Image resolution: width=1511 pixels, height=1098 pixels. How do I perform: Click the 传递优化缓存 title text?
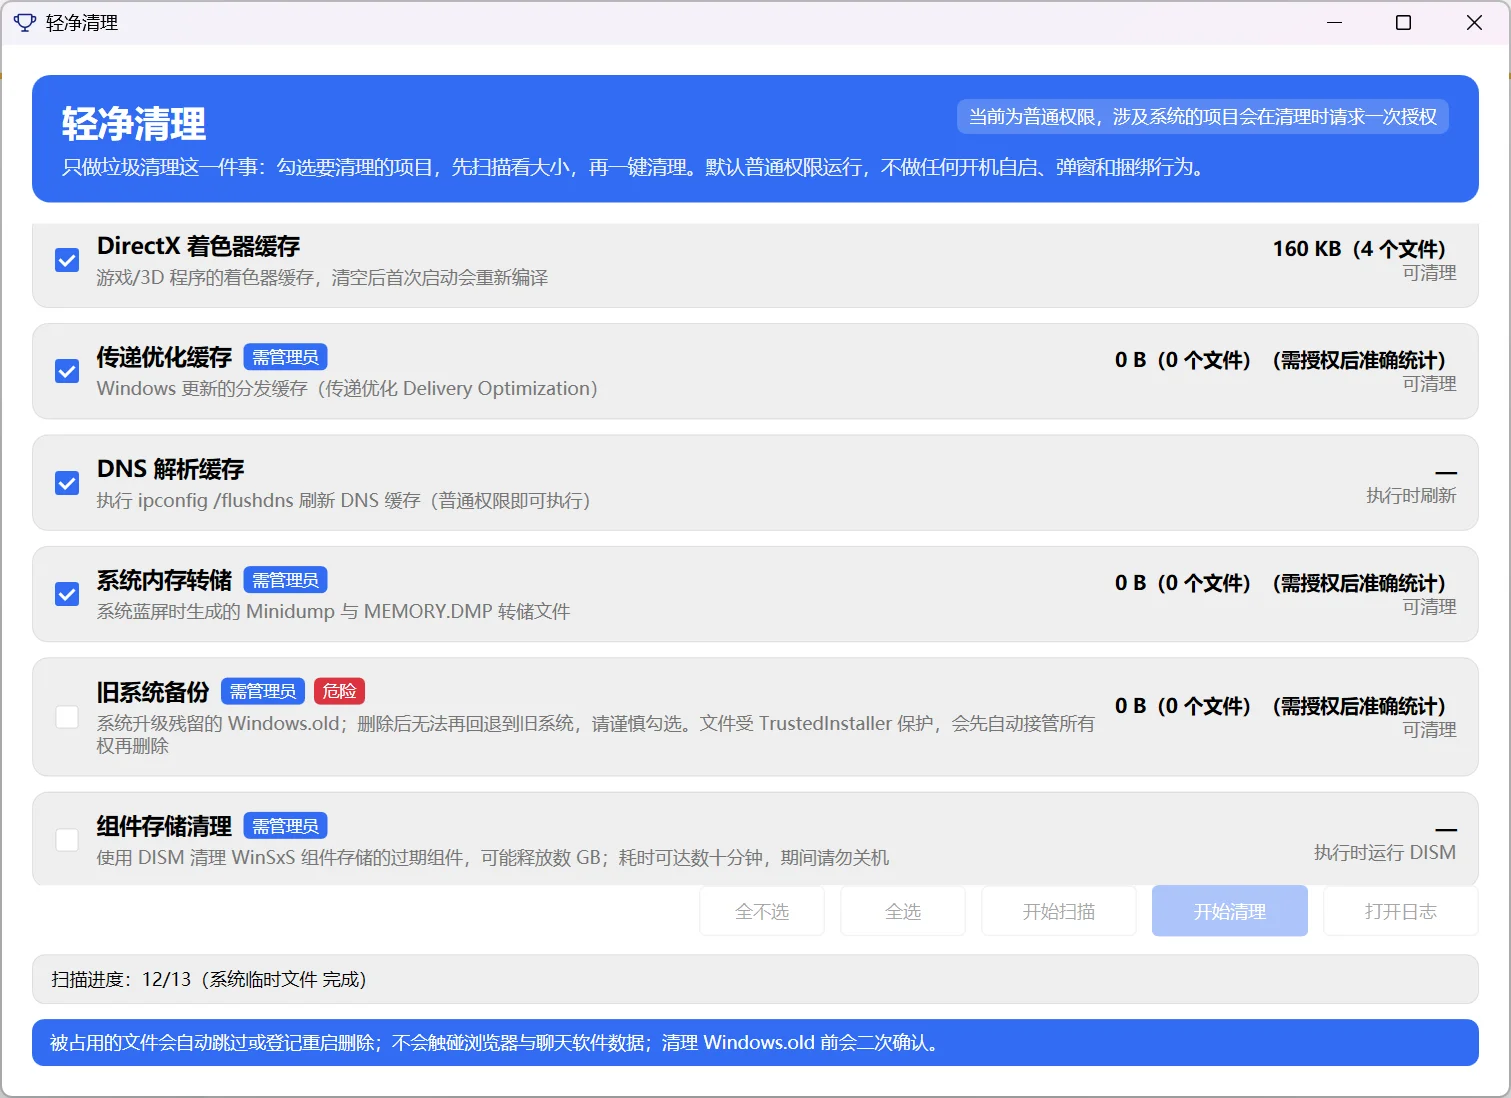tap(164, 357)
